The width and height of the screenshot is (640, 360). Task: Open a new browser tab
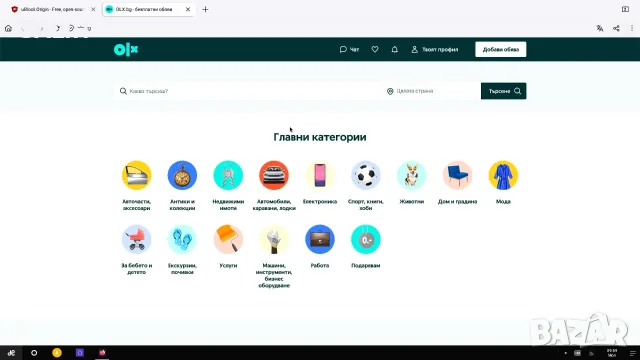205,9
